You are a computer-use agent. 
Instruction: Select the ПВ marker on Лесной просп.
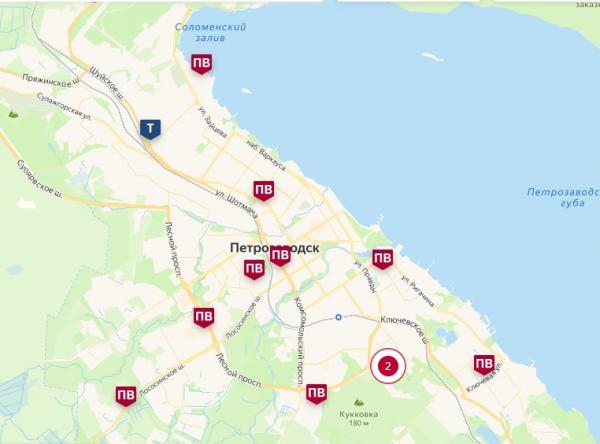coord(204,317)
